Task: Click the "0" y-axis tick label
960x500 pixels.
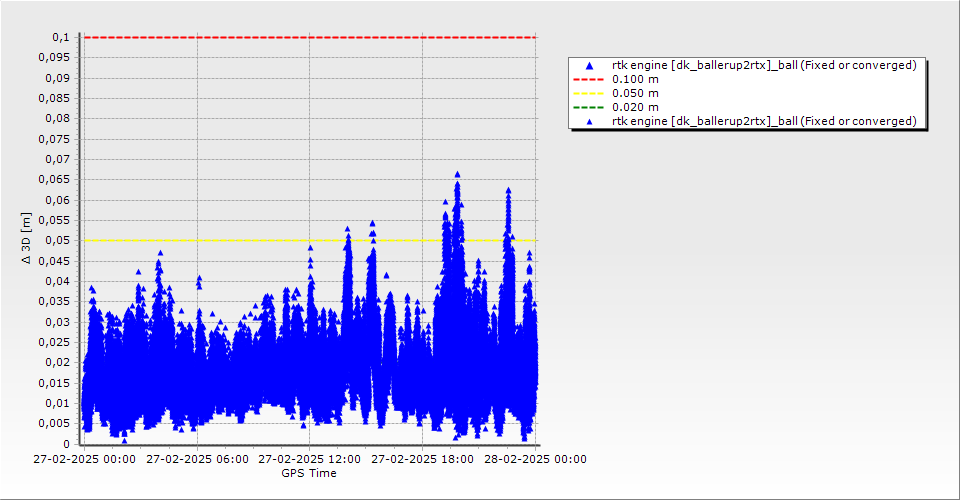Action: click(67, 444)
